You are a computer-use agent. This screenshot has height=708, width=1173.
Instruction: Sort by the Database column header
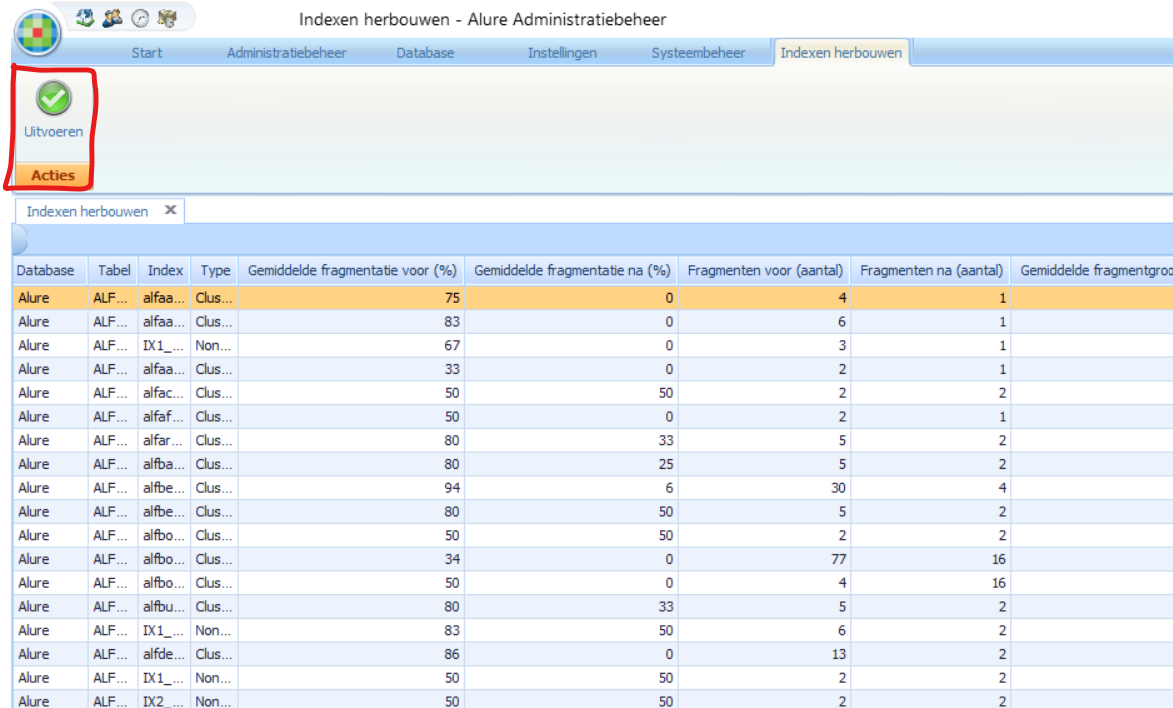point(46,271)
